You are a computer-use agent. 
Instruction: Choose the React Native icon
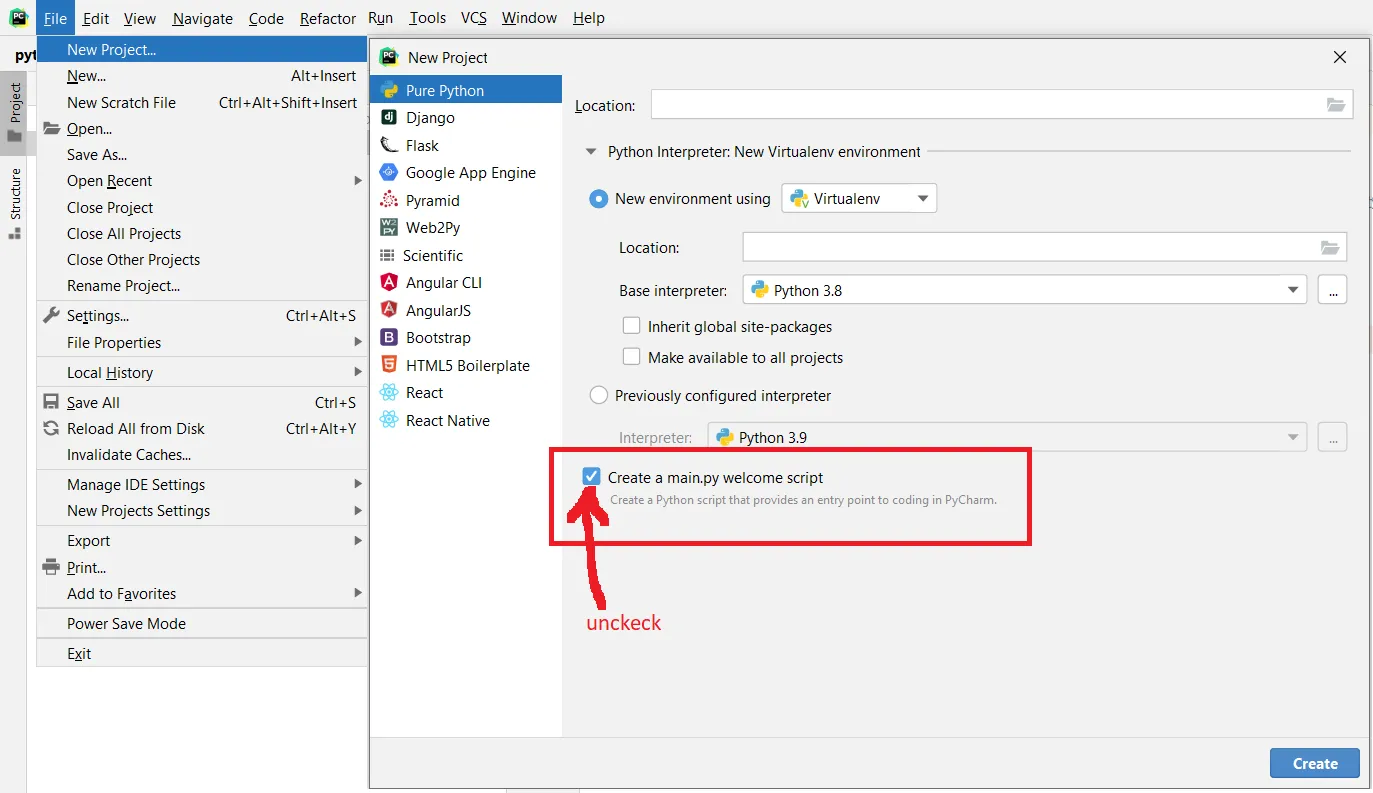(x=389, y=420)
